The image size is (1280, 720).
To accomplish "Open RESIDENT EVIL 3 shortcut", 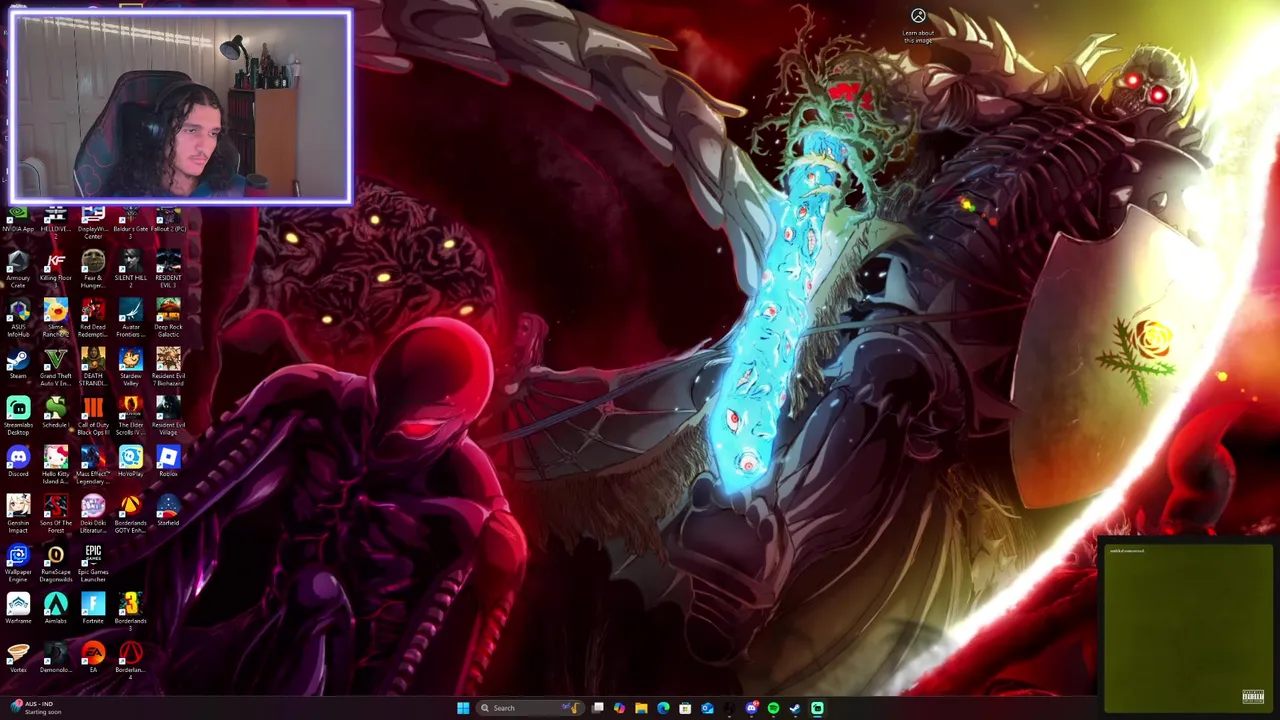I will pyautogui.click(x=168, y=269).
